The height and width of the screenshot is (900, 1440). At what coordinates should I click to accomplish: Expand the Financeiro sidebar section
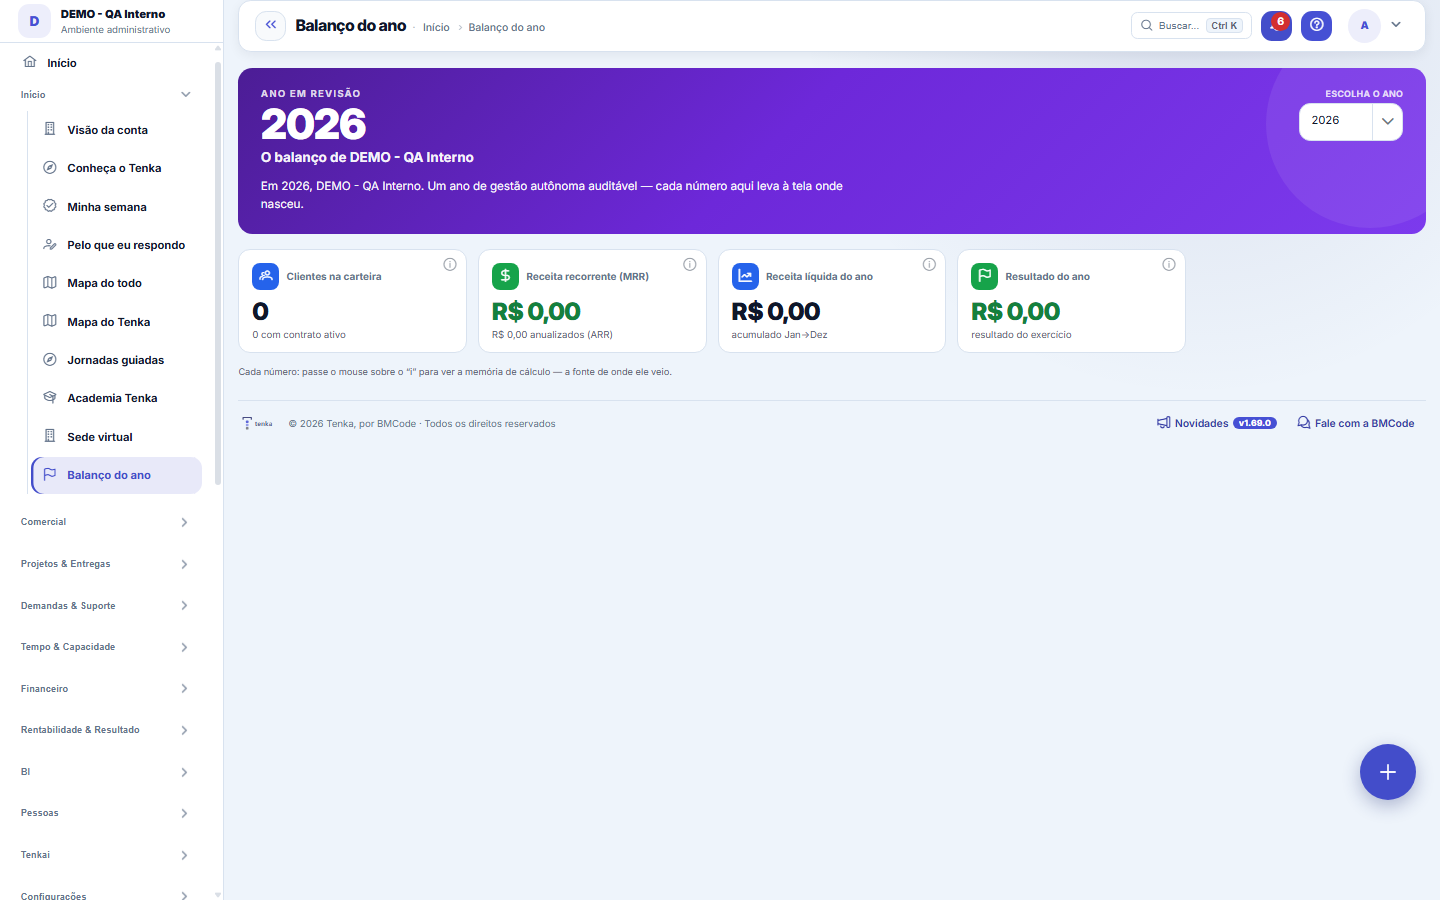pyautogui.click(x=104, y=689)
